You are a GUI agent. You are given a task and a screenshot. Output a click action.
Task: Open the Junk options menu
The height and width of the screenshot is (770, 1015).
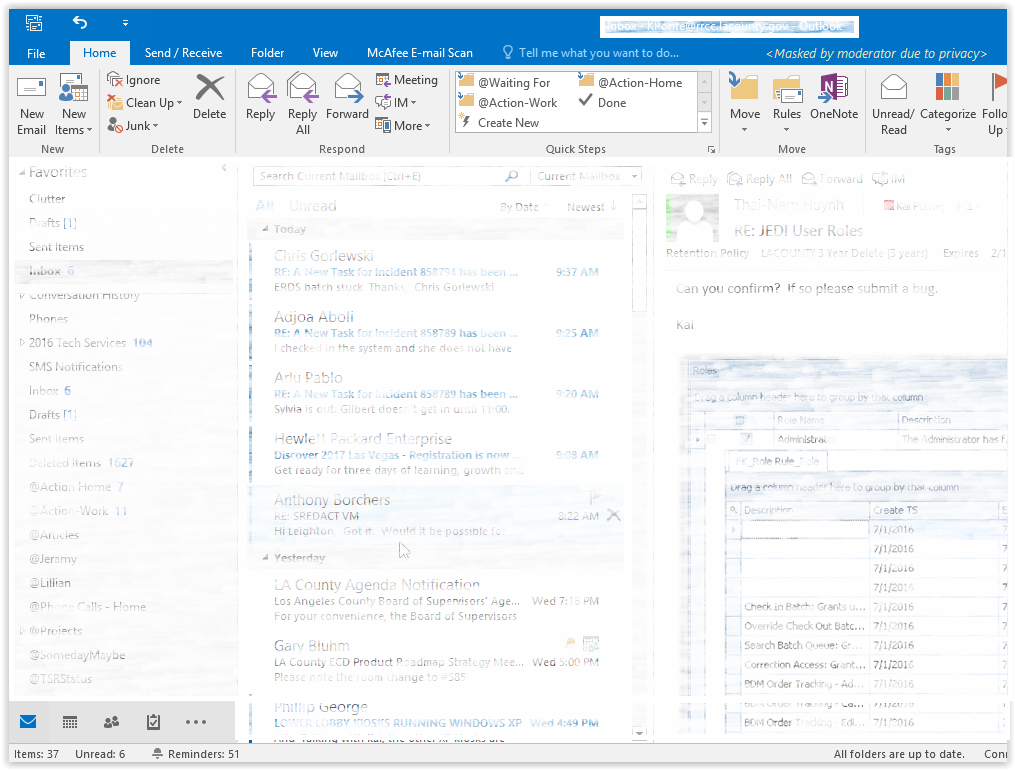coord(133,126)
